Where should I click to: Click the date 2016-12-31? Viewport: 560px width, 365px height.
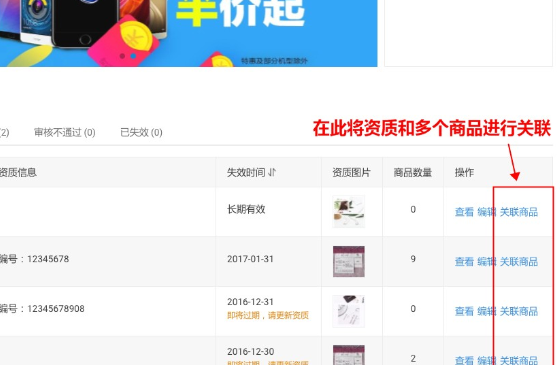[250, 302]
